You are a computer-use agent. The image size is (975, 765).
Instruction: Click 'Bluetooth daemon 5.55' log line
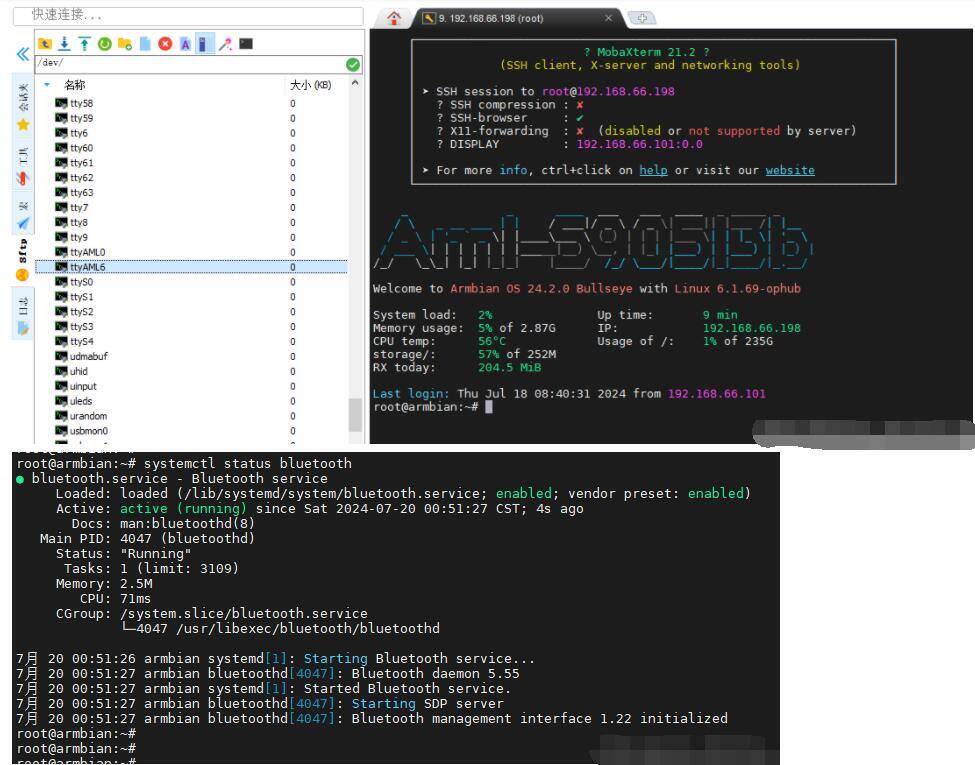point(435,674)
